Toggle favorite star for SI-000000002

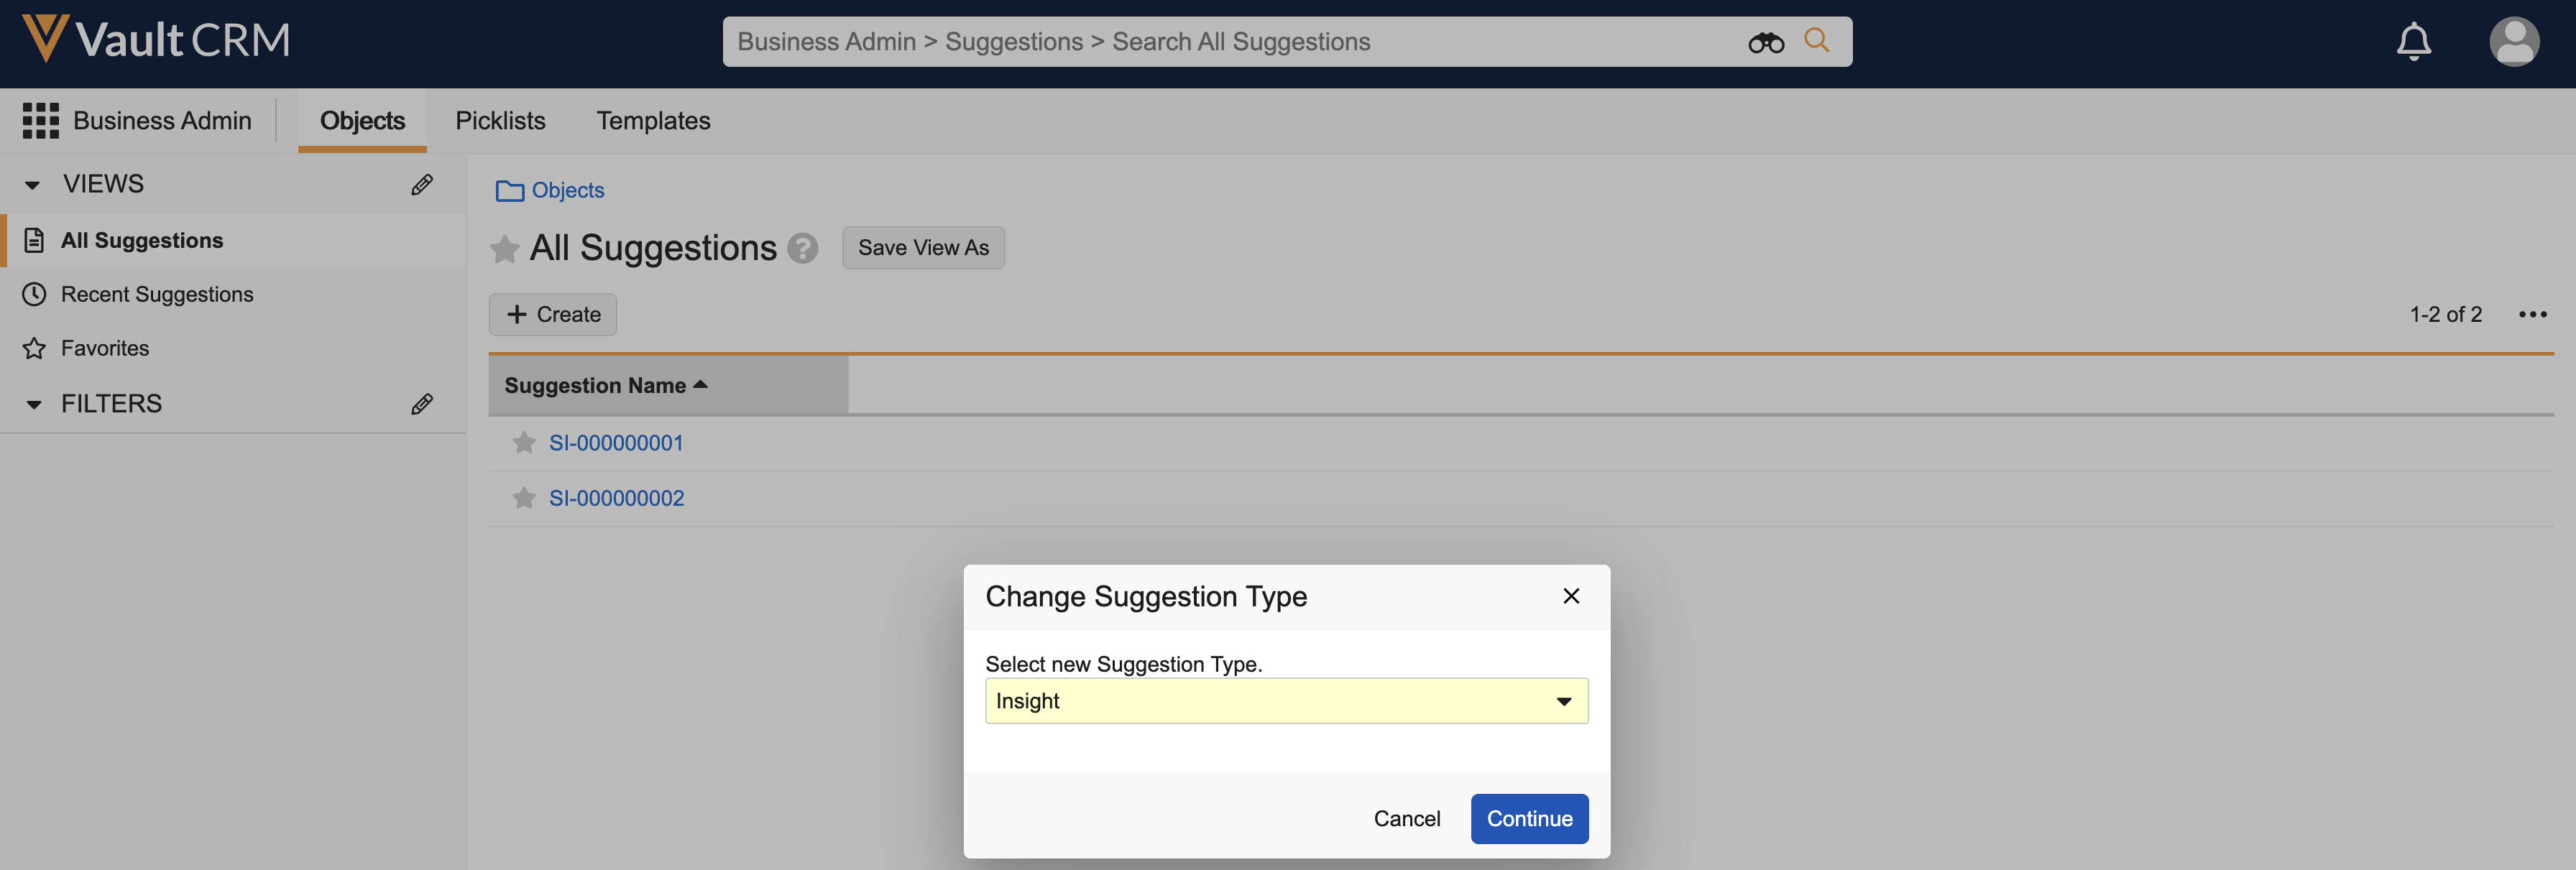pyautogui.click(x=524, y=498)
